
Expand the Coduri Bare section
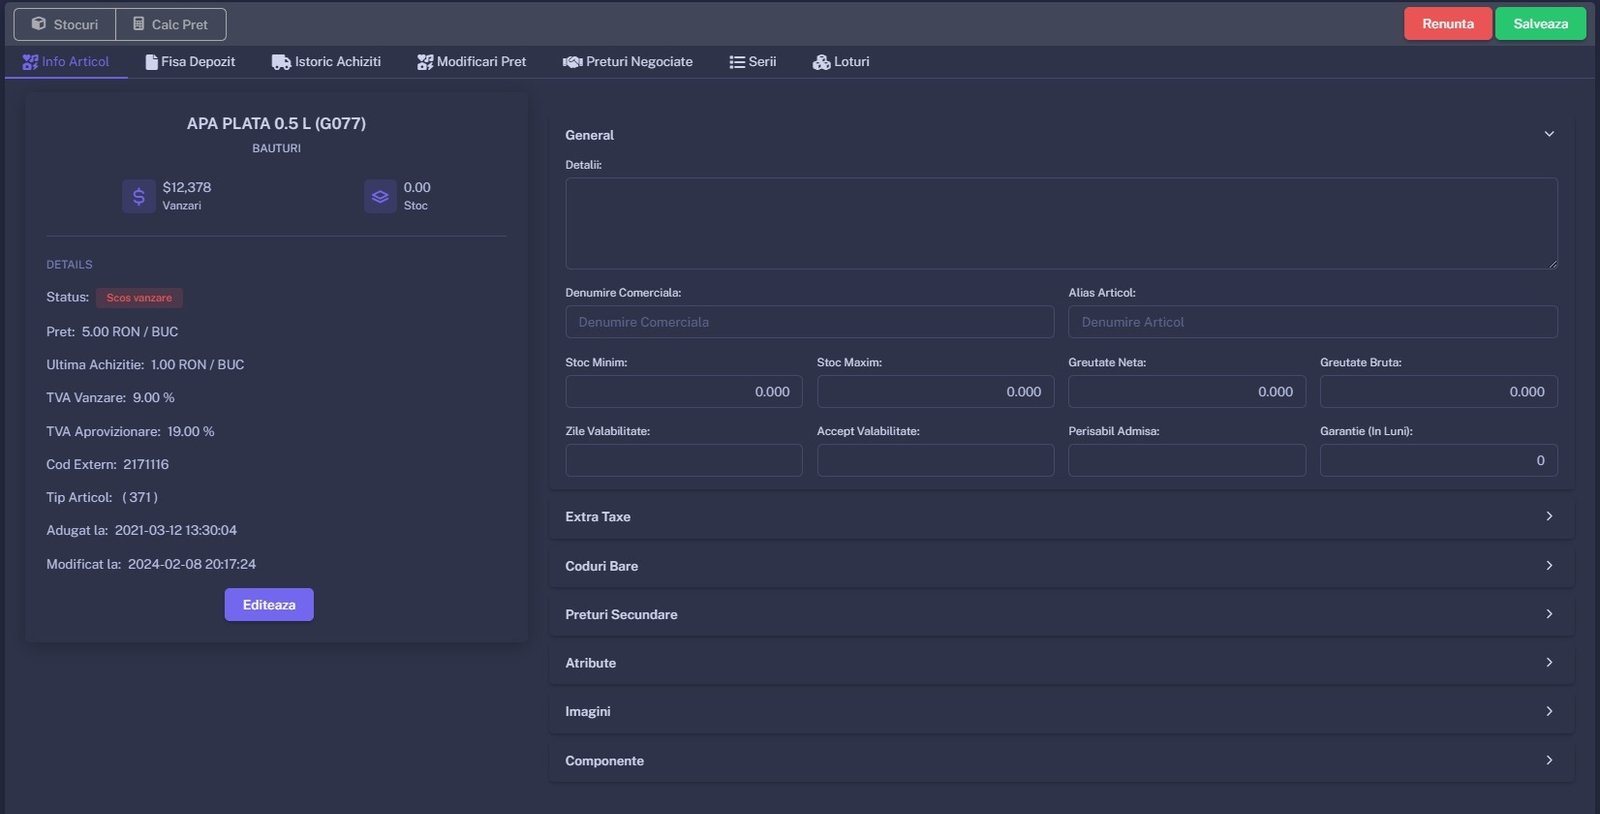1062,565
